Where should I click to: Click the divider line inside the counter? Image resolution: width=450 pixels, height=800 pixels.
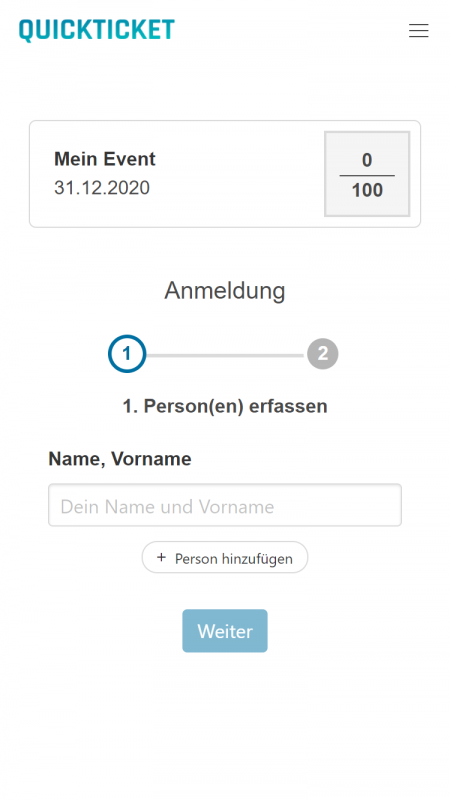(x=367, y=176)
